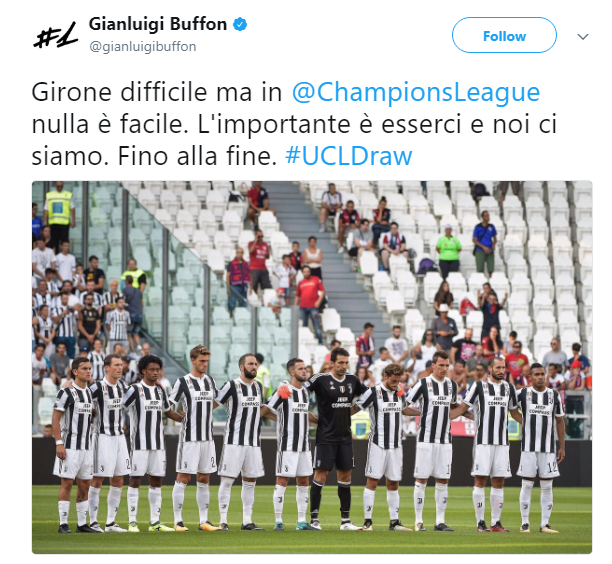
Task: Open the @ChampionsLeague mention
Action: (x=416, y=92)
